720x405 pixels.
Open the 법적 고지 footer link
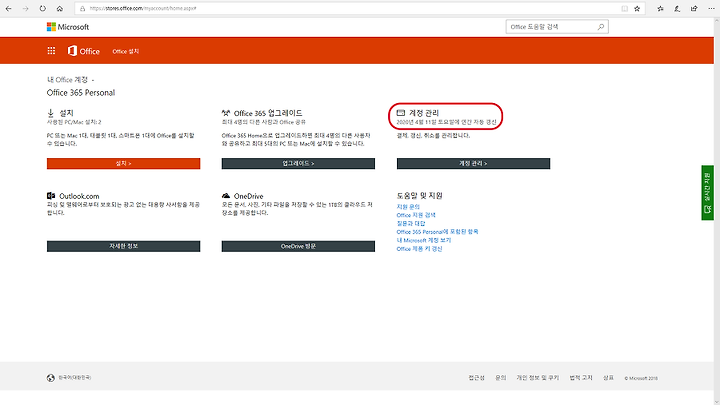(x=581, y=378)
